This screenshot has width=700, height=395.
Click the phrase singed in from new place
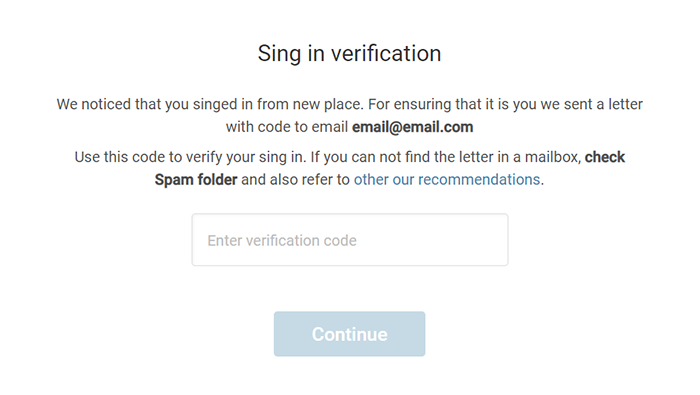[x=279, y=104]
